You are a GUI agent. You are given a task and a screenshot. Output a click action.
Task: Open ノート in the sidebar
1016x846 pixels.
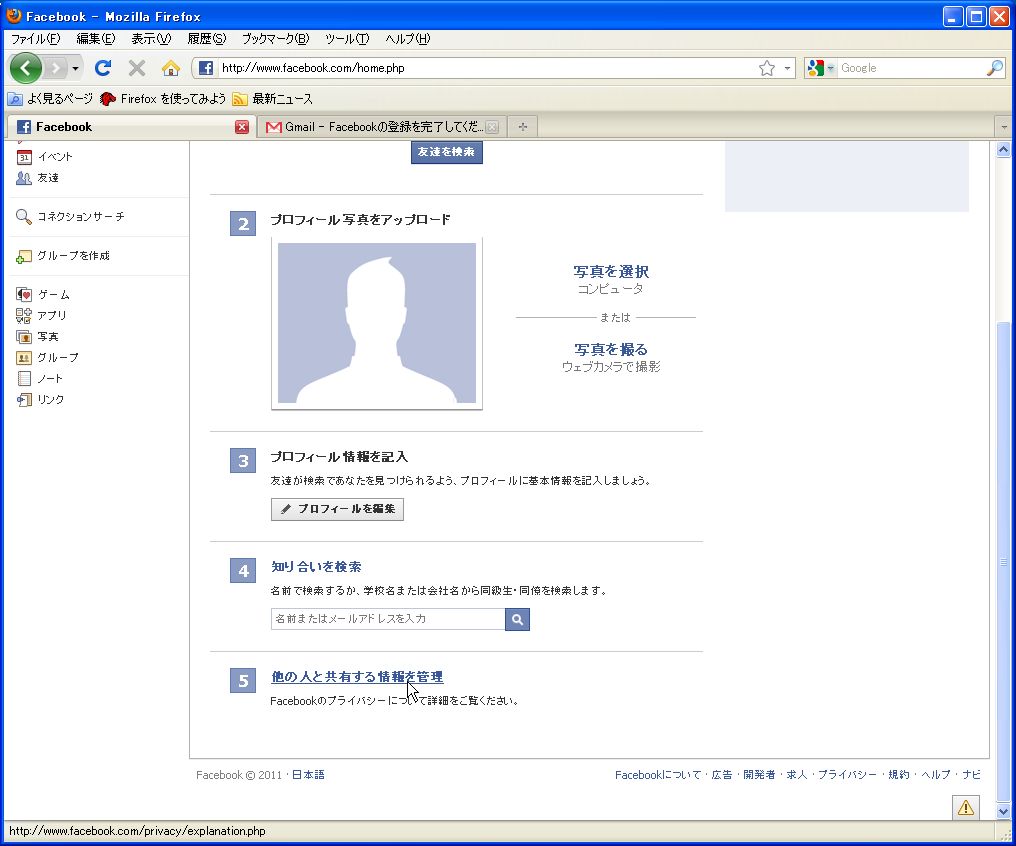point(40,378)
